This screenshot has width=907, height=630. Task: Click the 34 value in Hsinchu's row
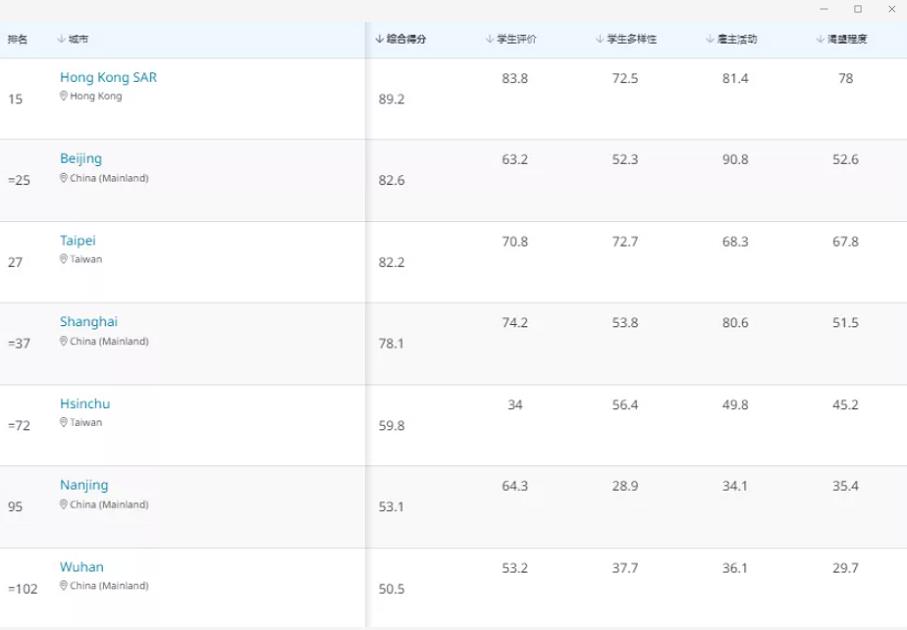pos(515,405)
